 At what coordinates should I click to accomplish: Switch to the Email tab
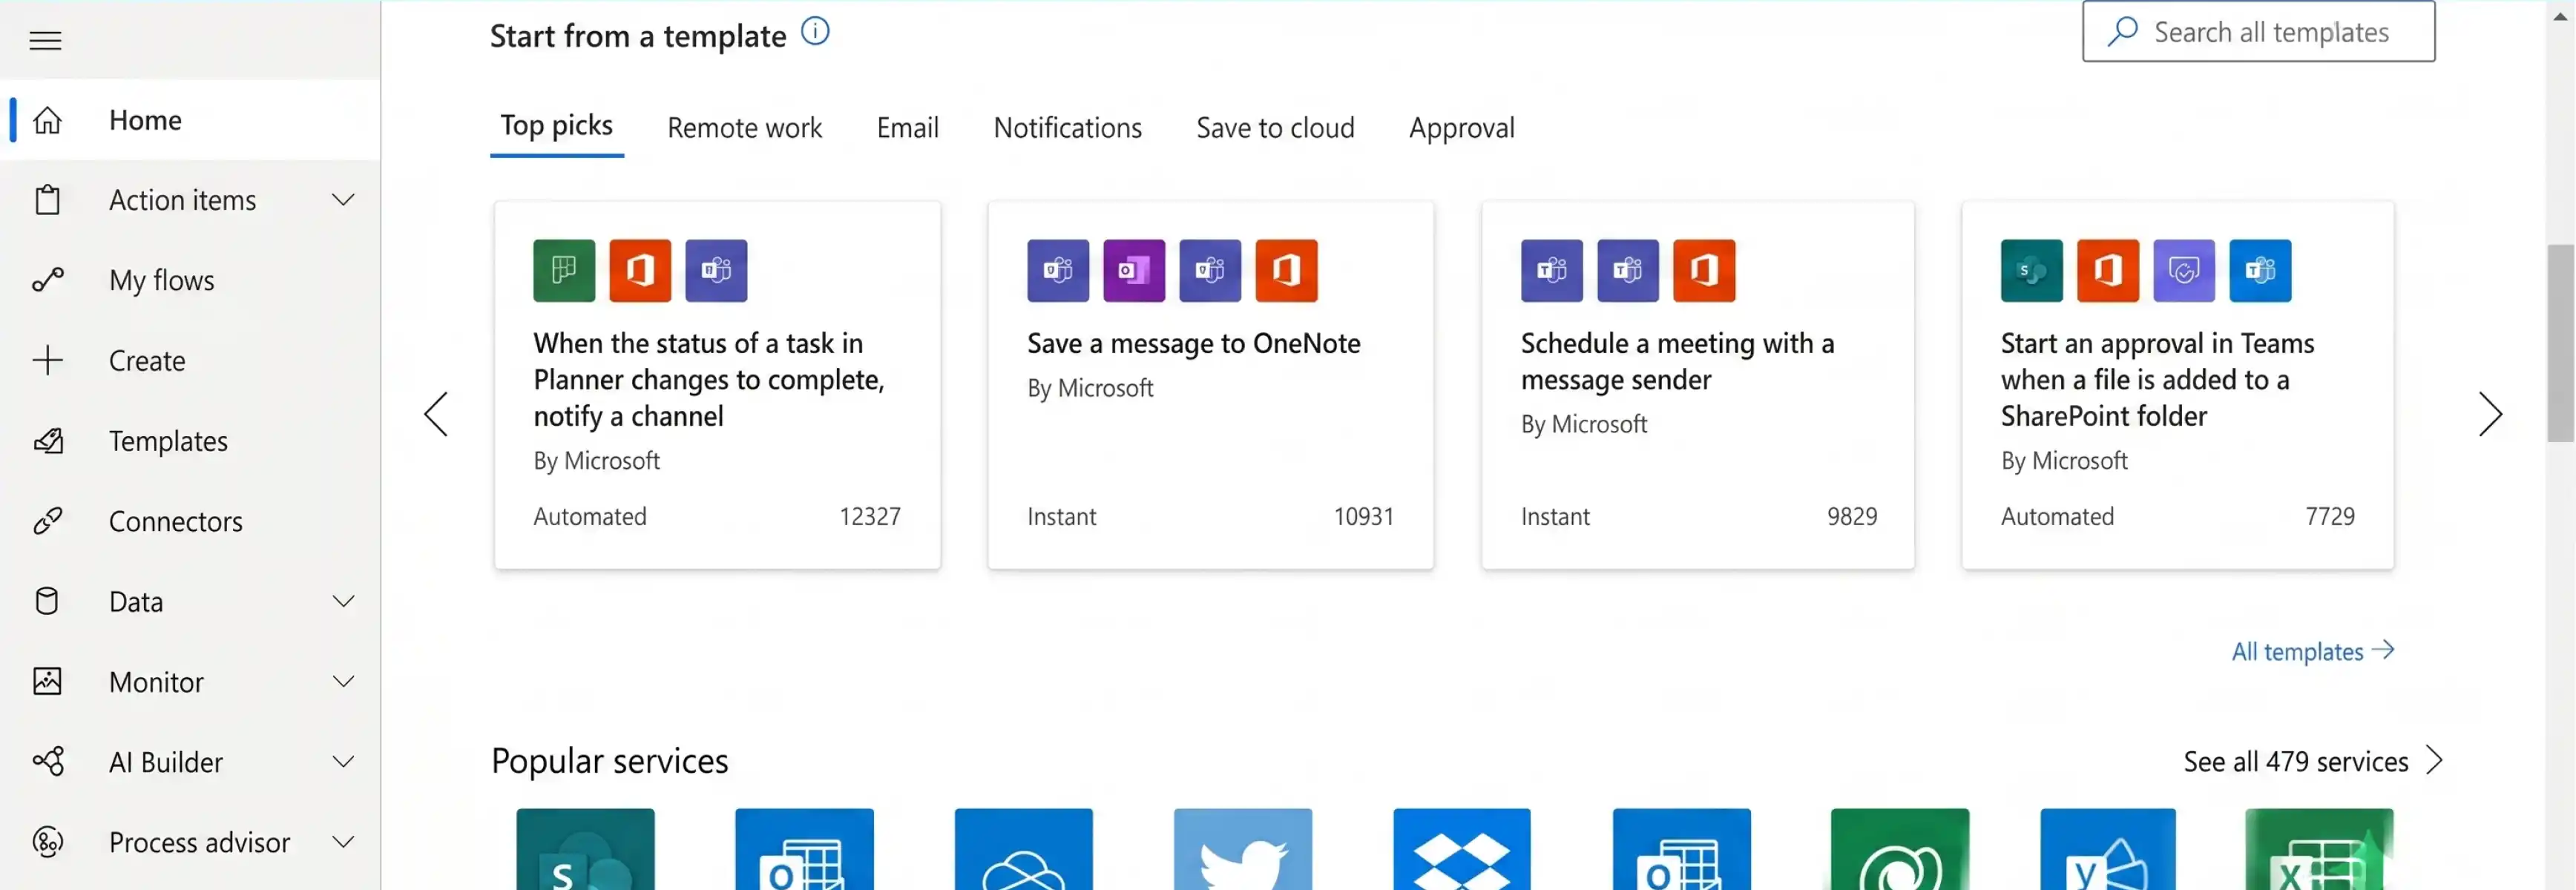point(907,128)
